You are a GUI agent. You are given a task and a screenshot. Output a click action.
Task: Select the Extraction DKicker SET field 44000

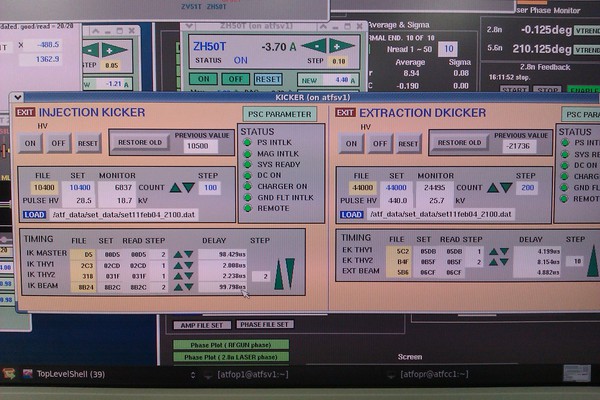396,188
